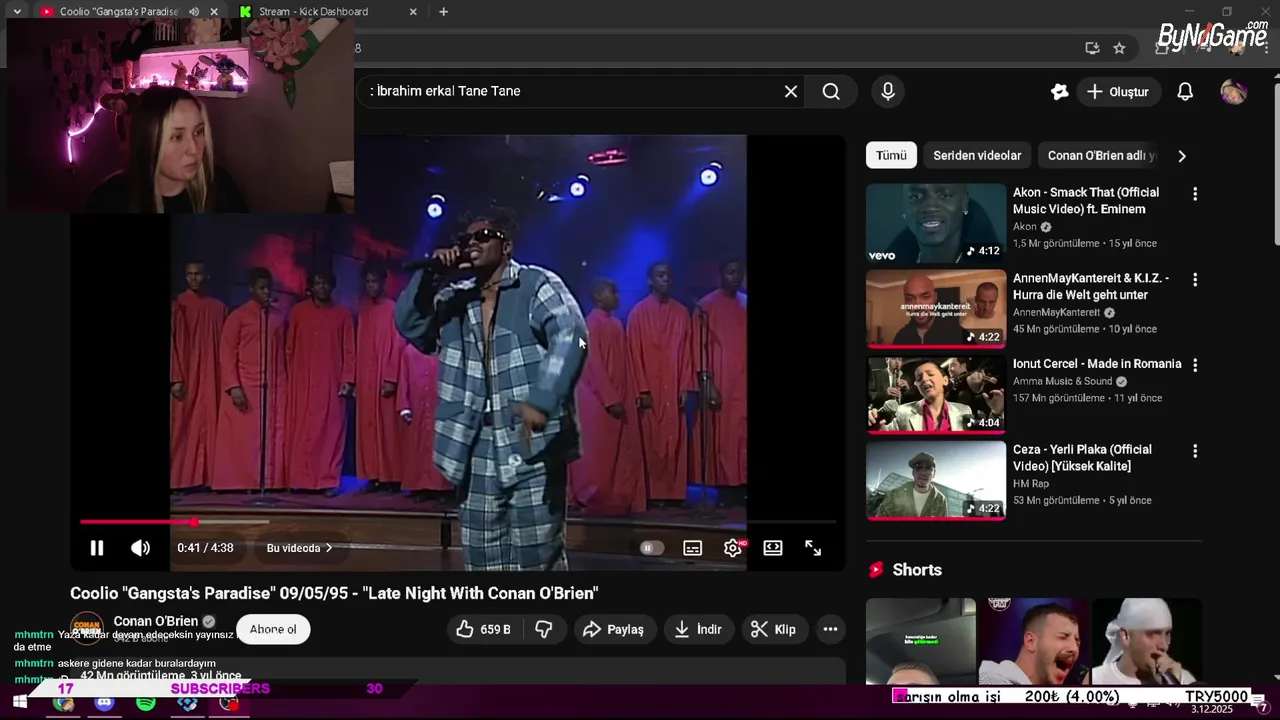The image size is (1280, 720).
Task: Open options menu for Ceza Yerli Plaka
Action: (1194, 451)
